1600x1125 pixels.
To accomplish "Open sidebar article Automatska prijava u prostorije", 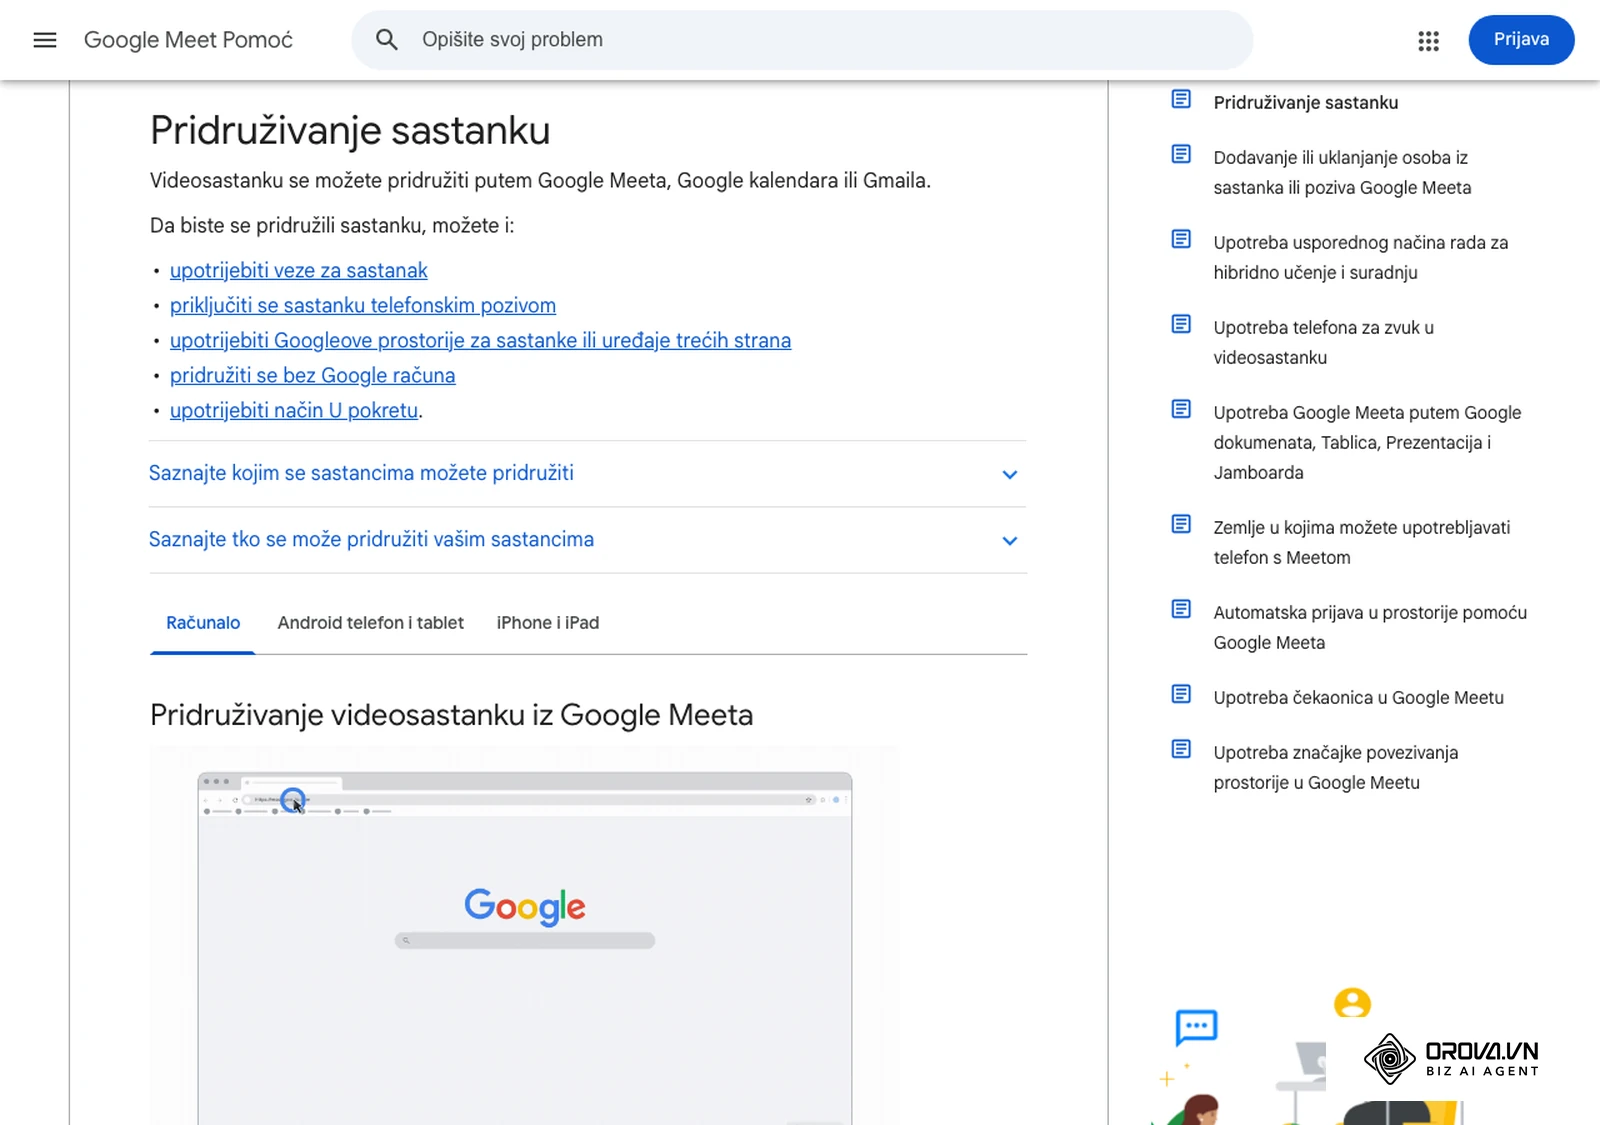I will pos(1370,628).
